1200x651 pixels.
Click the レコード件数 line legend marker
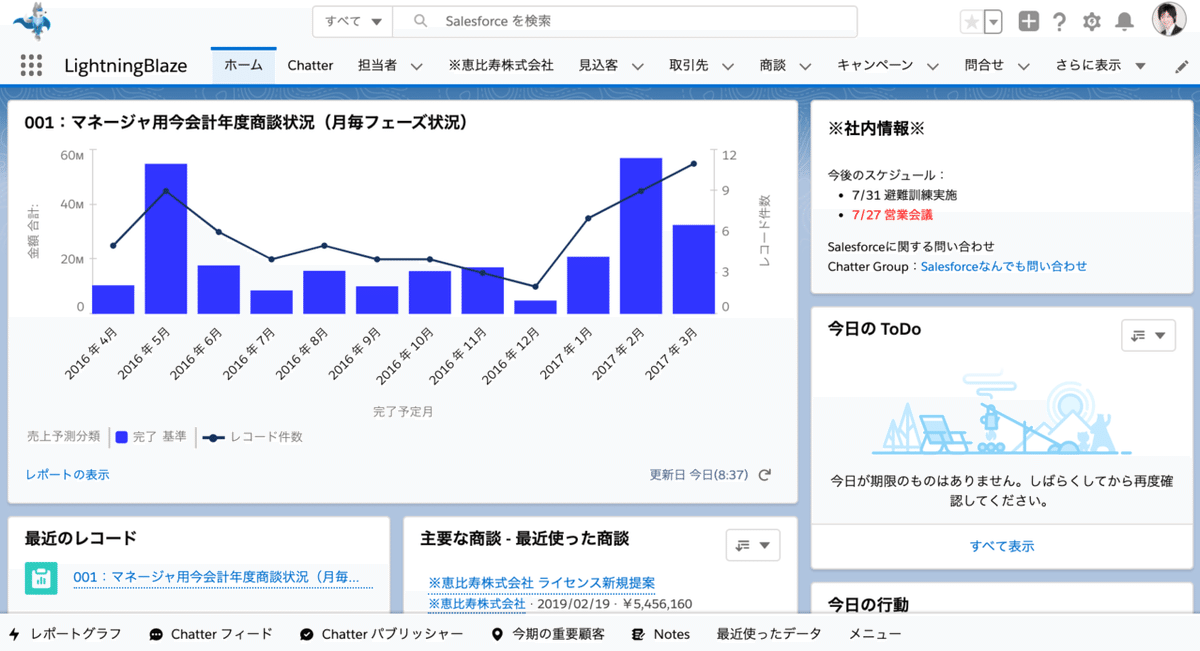tap(213, 437)
